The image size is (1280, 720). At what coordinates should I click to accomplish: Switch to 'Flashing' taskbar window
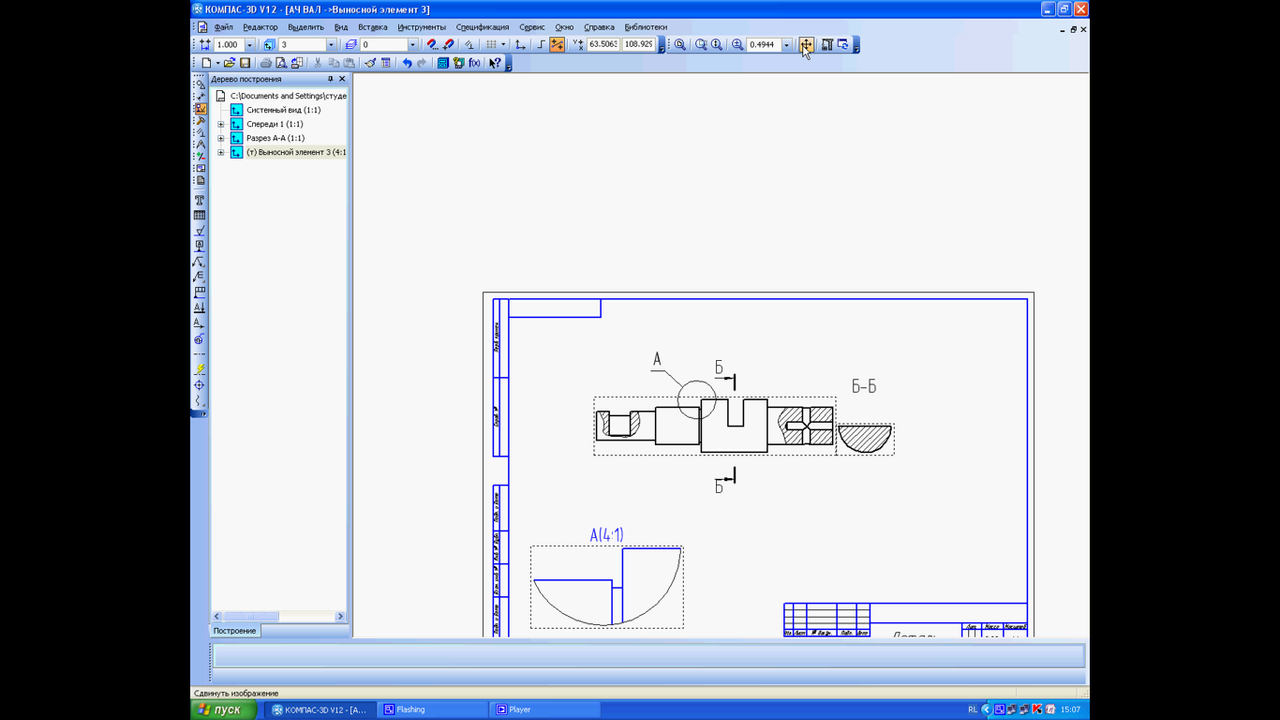point(432,709)
